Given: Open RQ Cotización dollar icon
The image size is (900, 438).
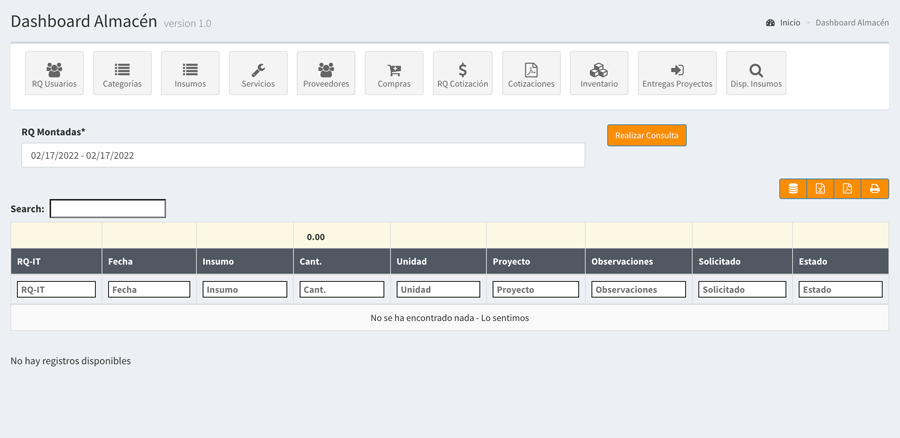Looking at the screenshot, I should point(462,74).
